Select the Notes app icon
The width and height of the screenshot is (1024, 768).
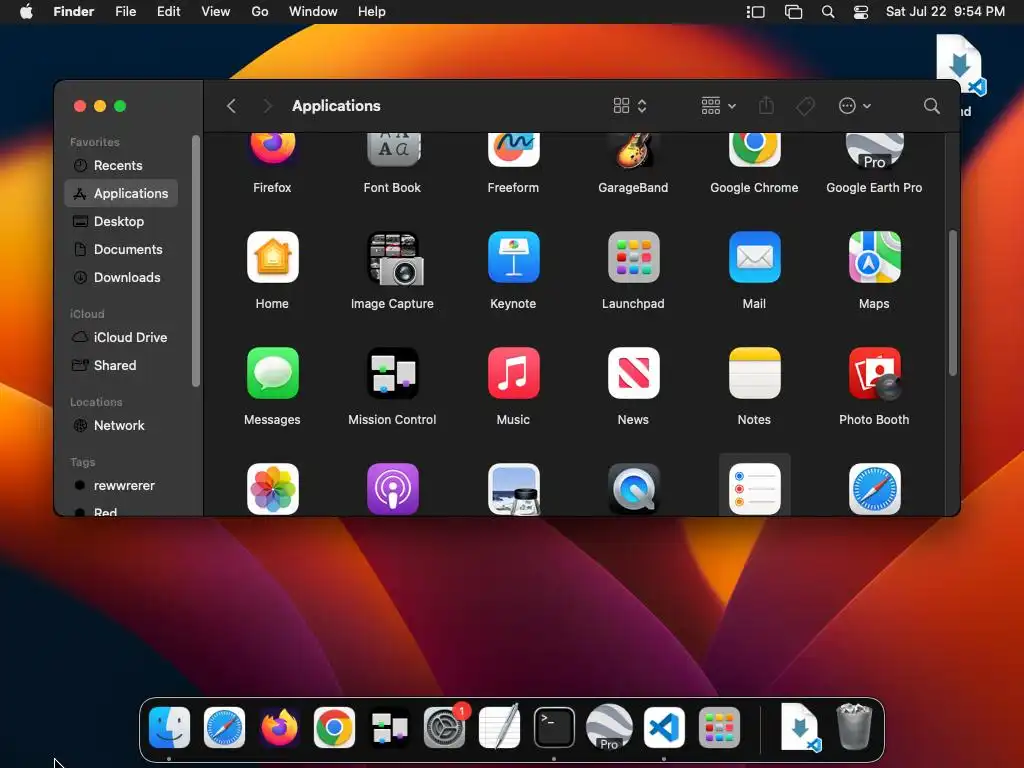[754, 373]
